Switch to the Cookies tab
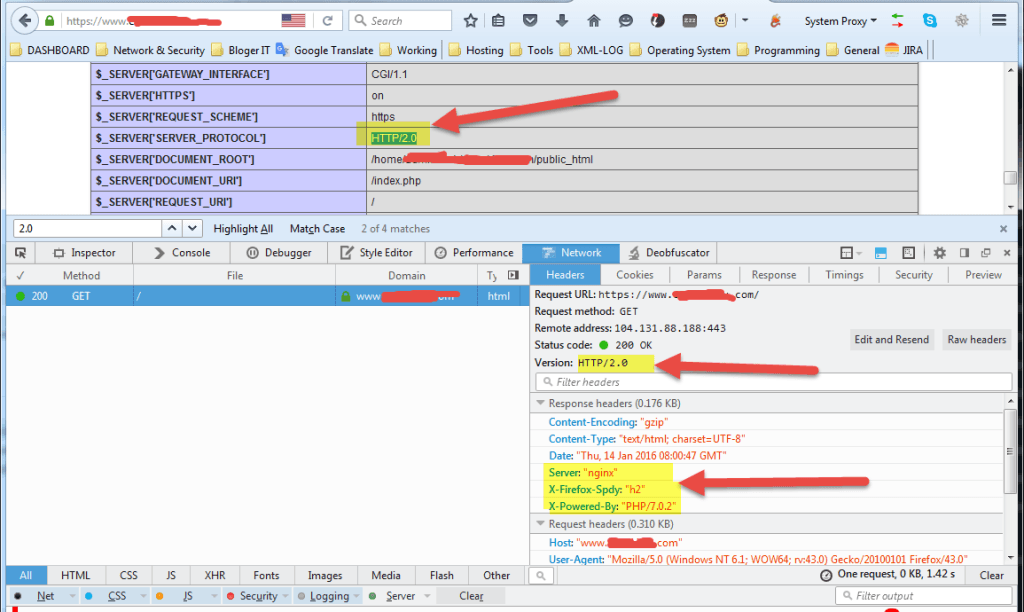1024x612 pixels. coord(635,275)
